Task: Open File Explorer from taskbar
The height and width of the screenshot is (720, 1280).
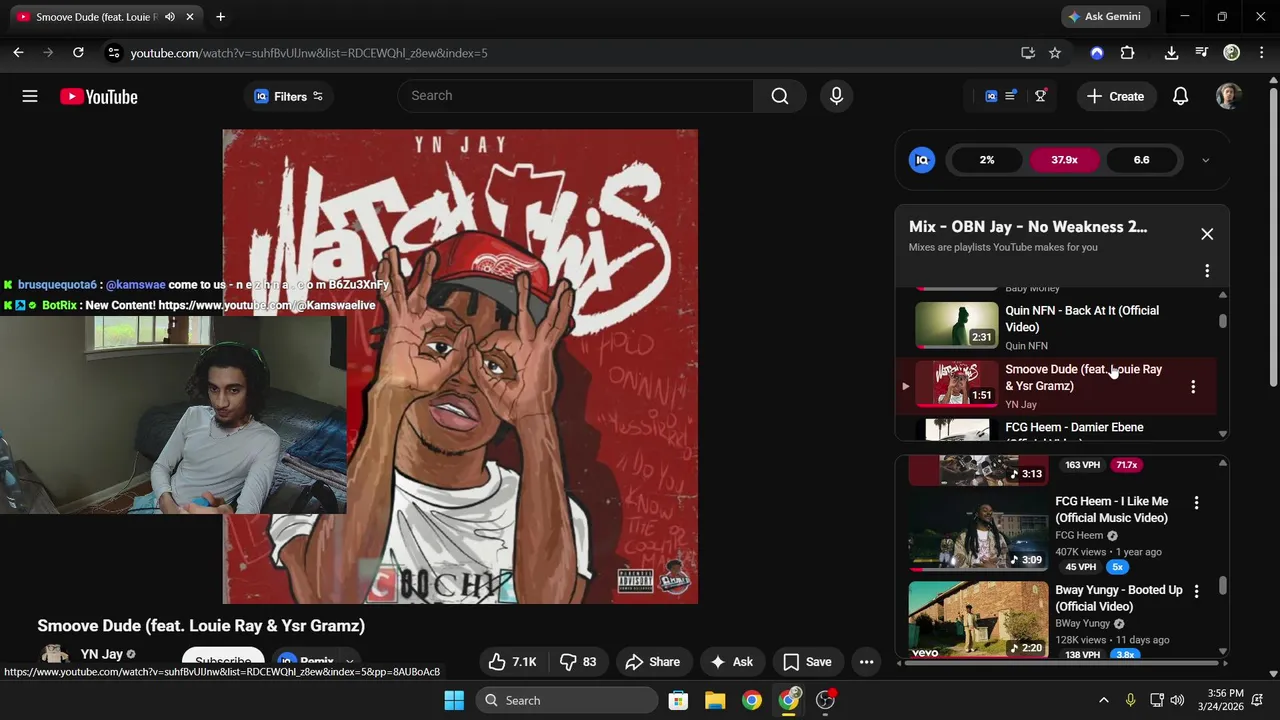Action: (715, 700)
